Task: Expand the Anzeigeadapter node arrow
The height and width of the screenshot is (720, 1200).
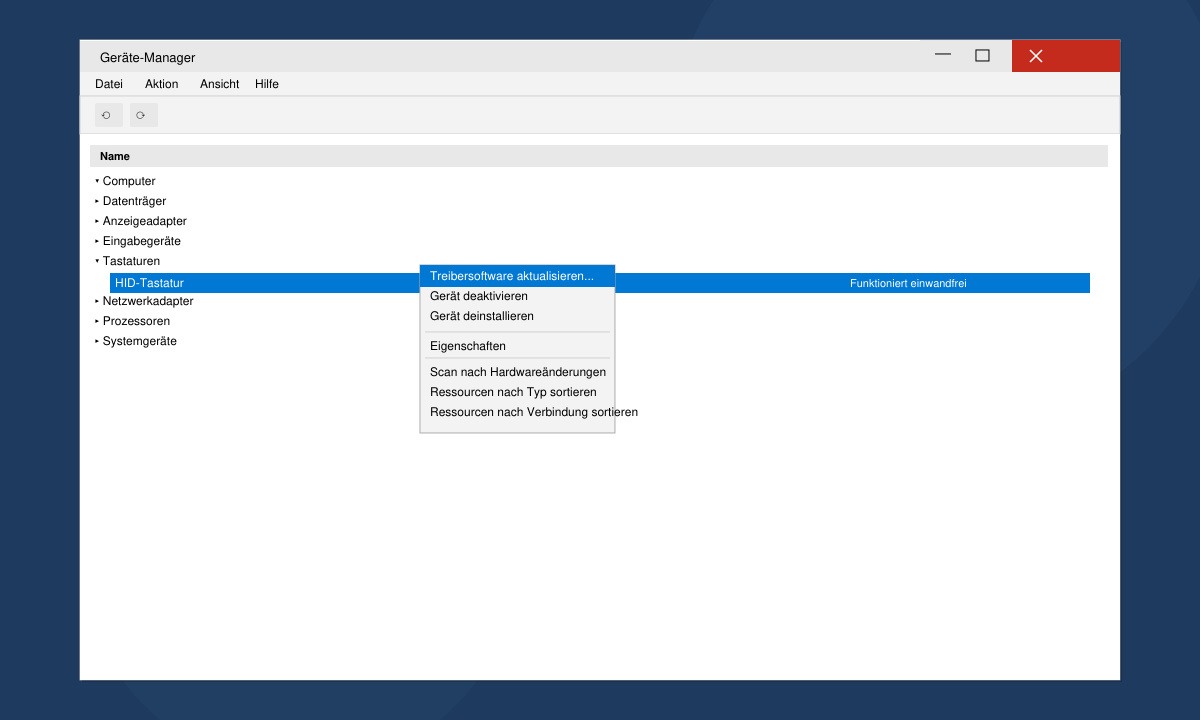Action: coord(97,221)
